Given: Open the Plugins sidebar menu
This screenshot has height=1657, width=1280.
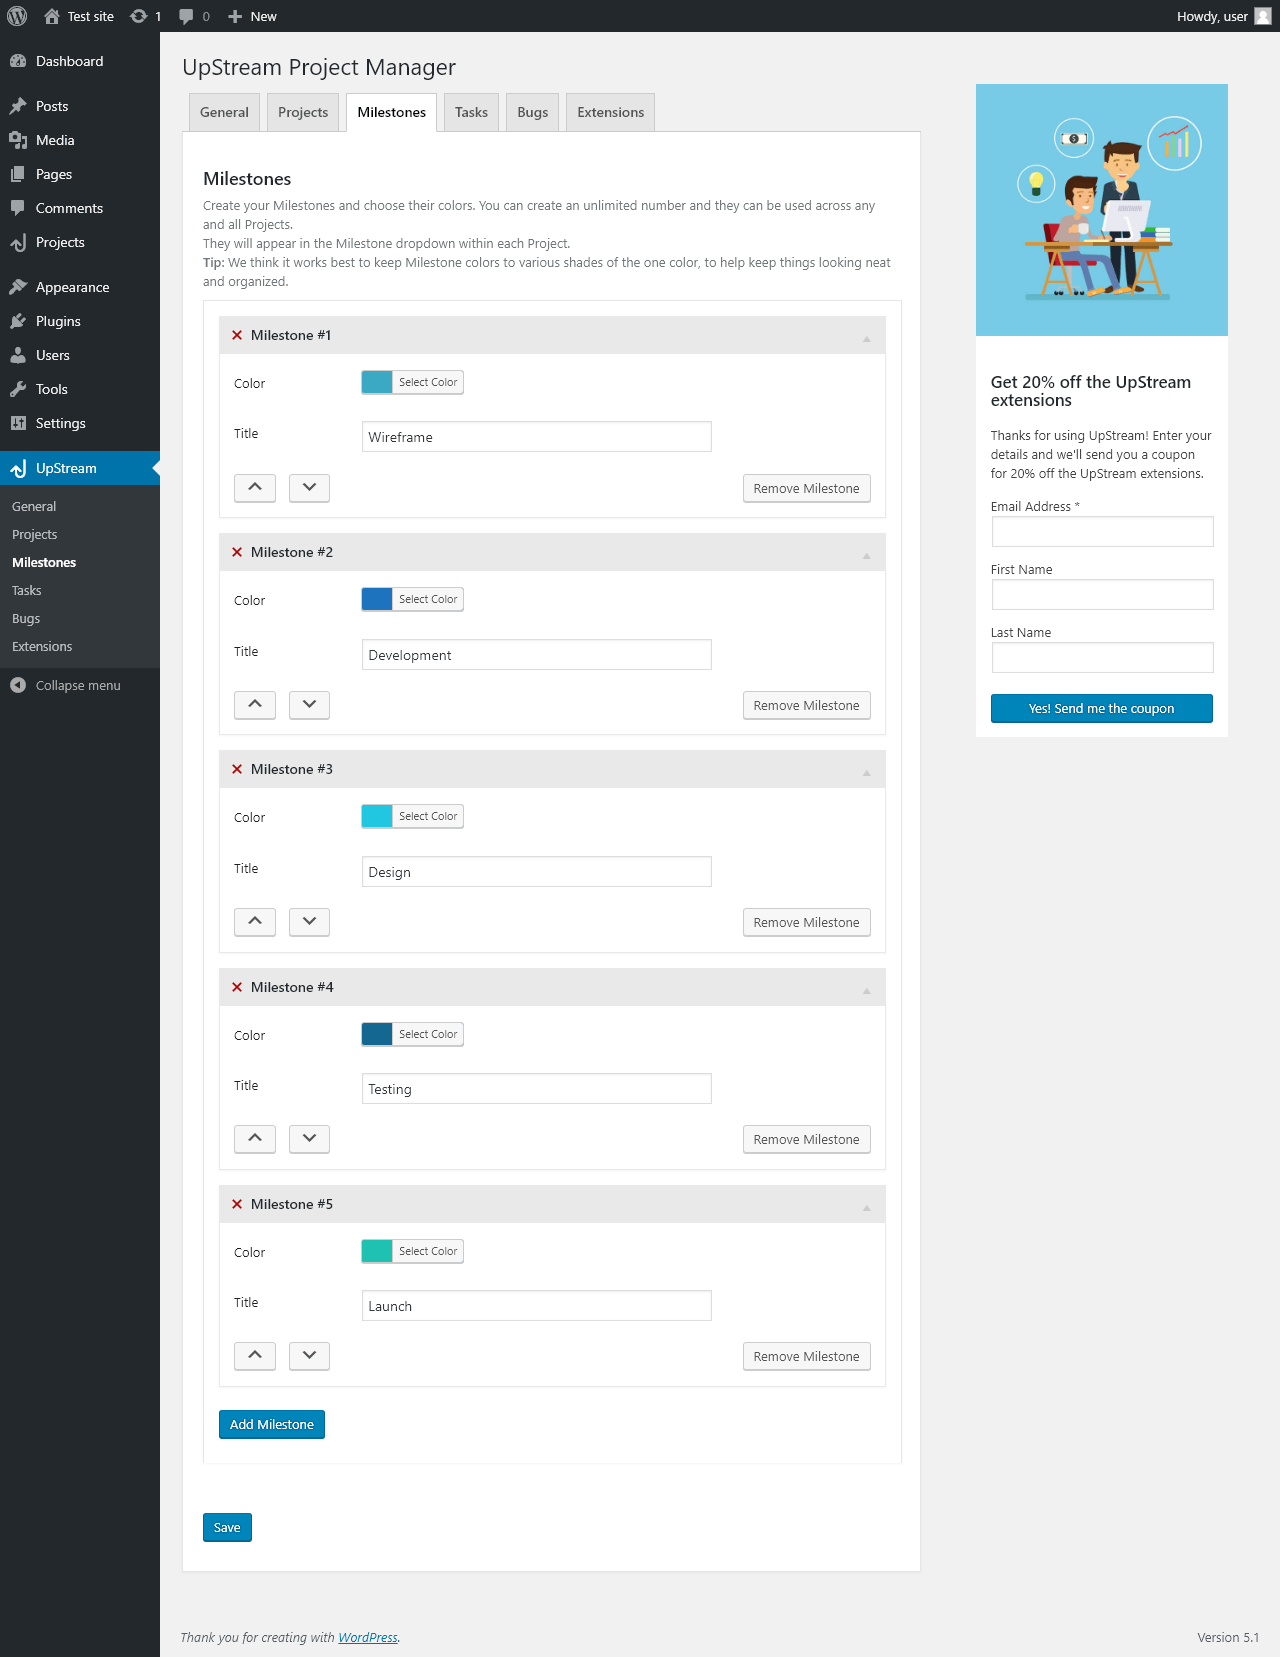Looking at the screenshot, I should point(58,321).
